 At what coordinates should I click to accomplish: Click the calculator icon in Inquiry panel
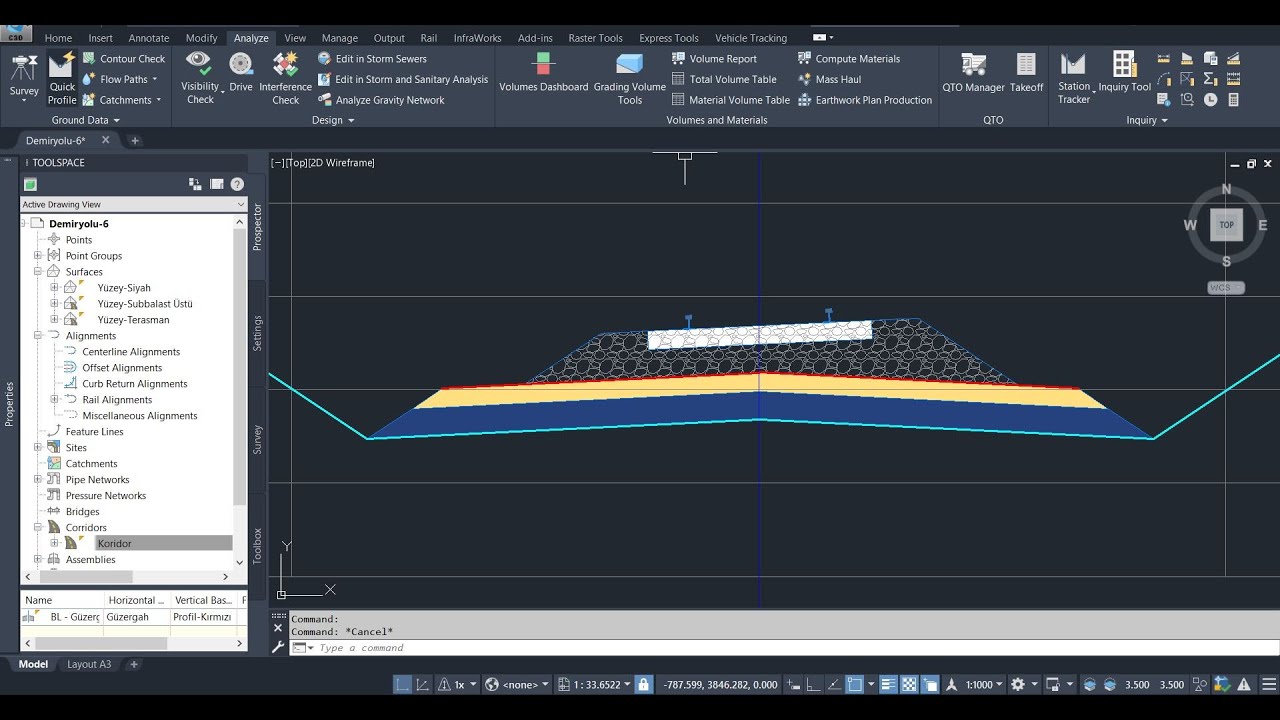click(1233, 100)
